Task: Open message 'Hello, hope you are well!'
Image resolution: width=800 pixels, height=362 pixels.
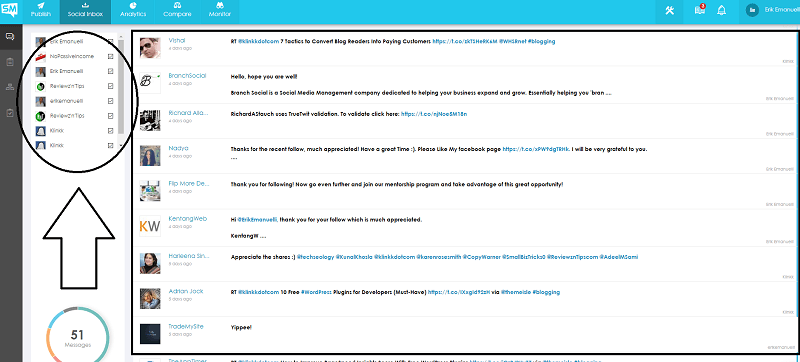Action: point(264,77)
